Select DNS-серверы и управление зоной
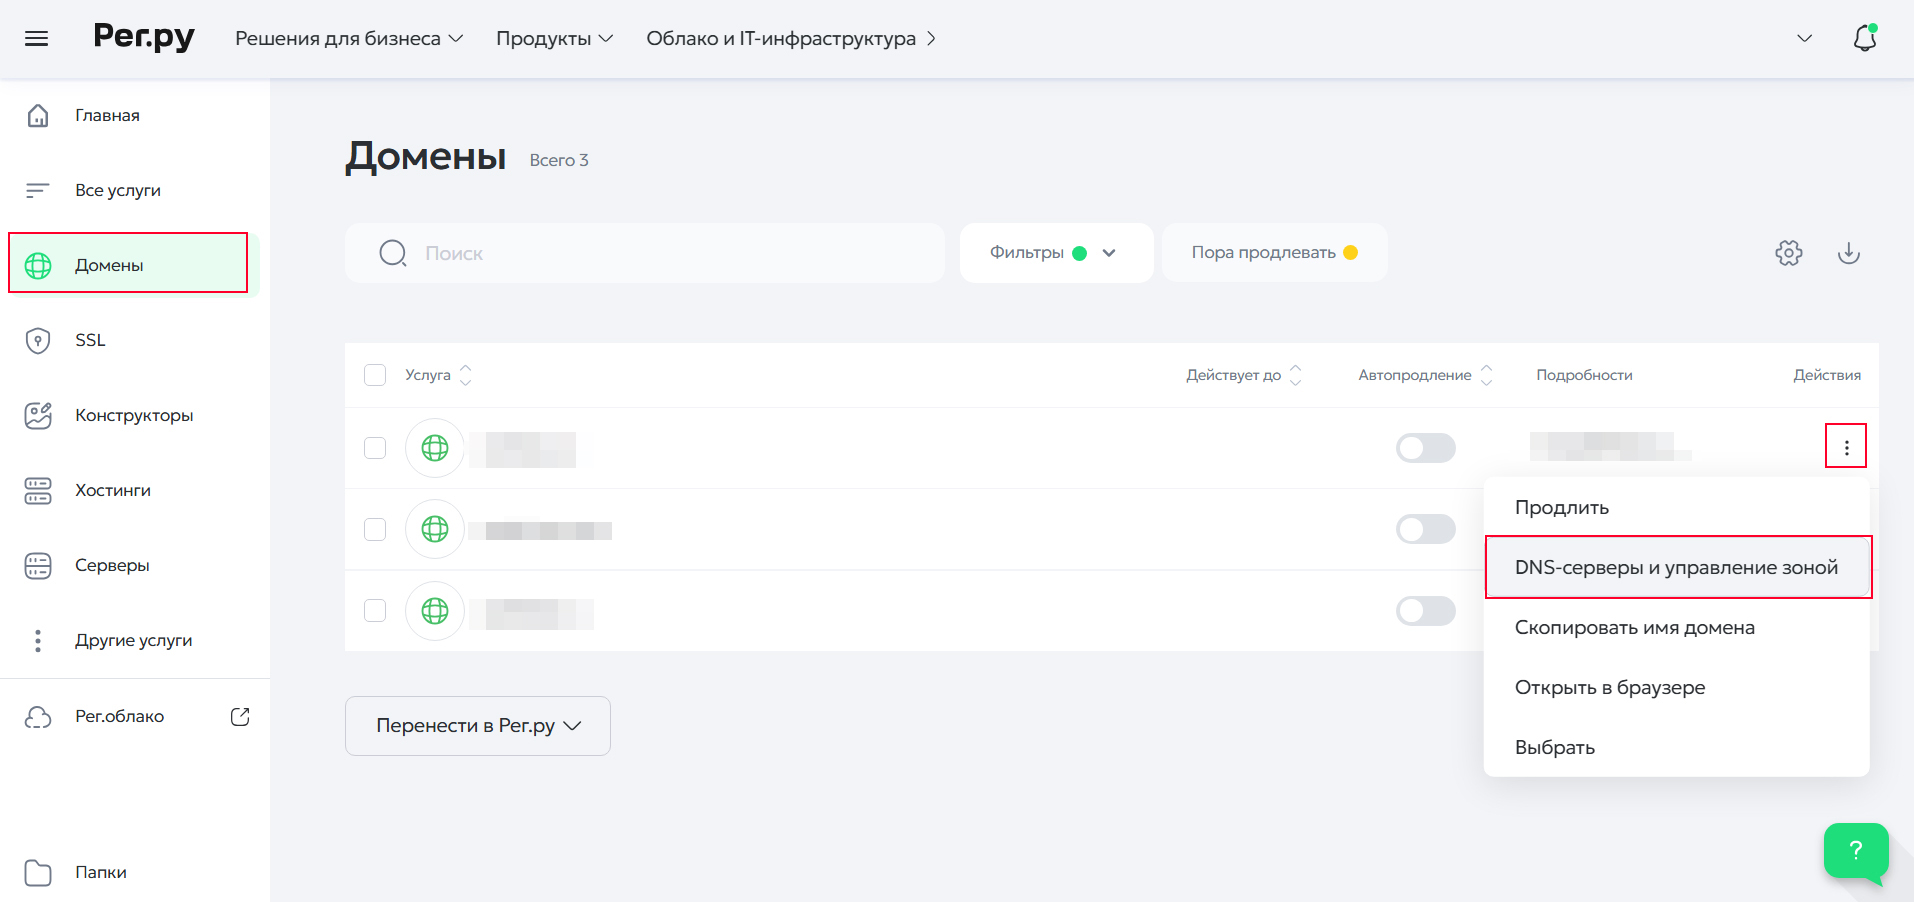 1676,567
